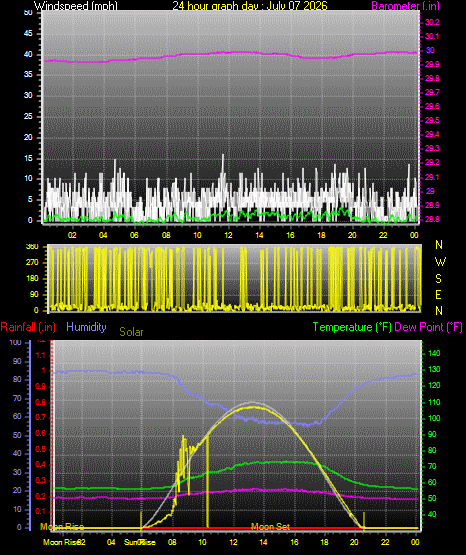
Task: Click the W compass label on wind direction
Action: pos(440,262)
